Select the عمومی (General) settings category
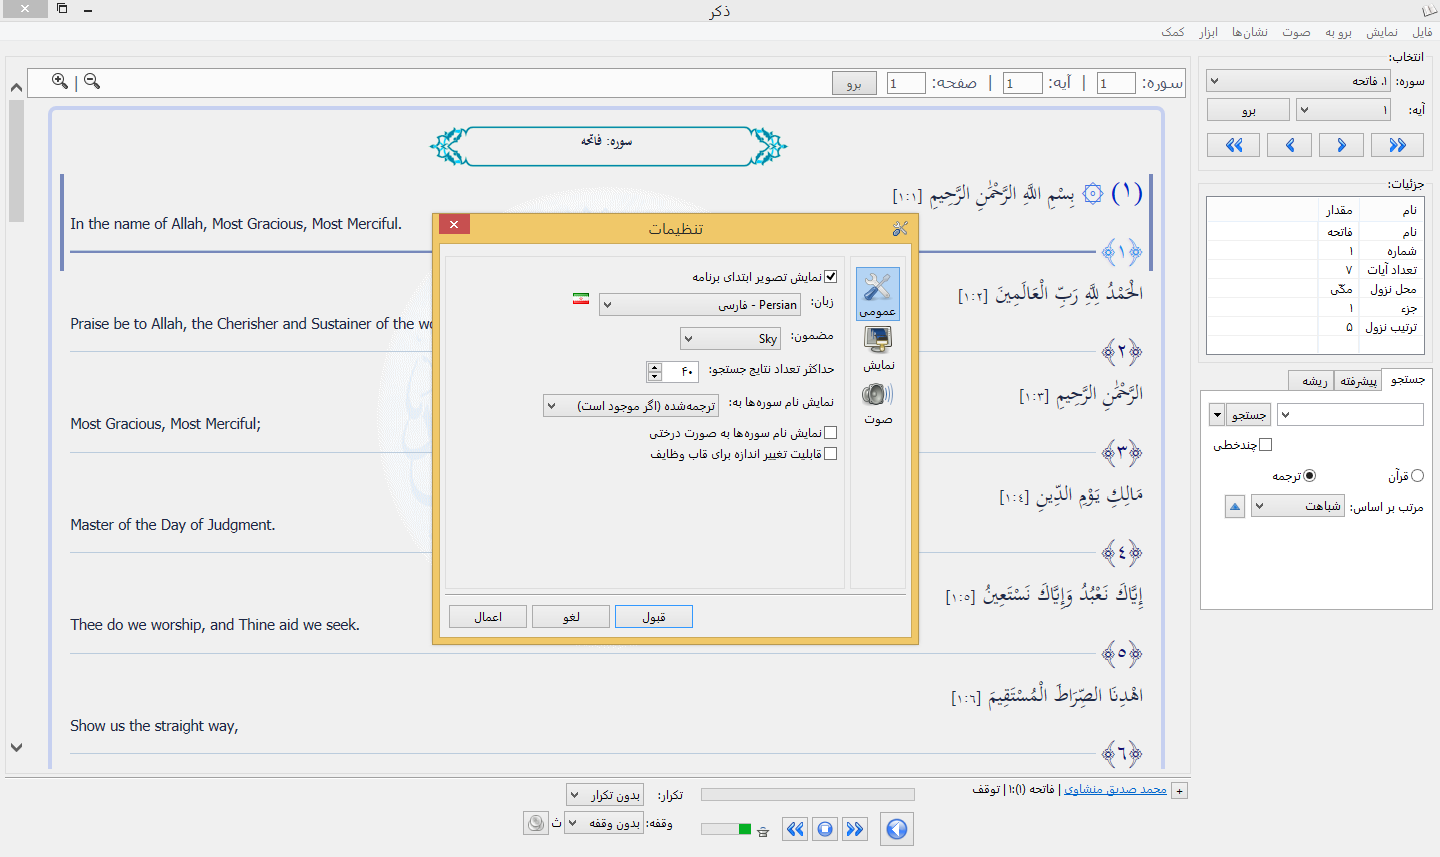 coord(877,293)
